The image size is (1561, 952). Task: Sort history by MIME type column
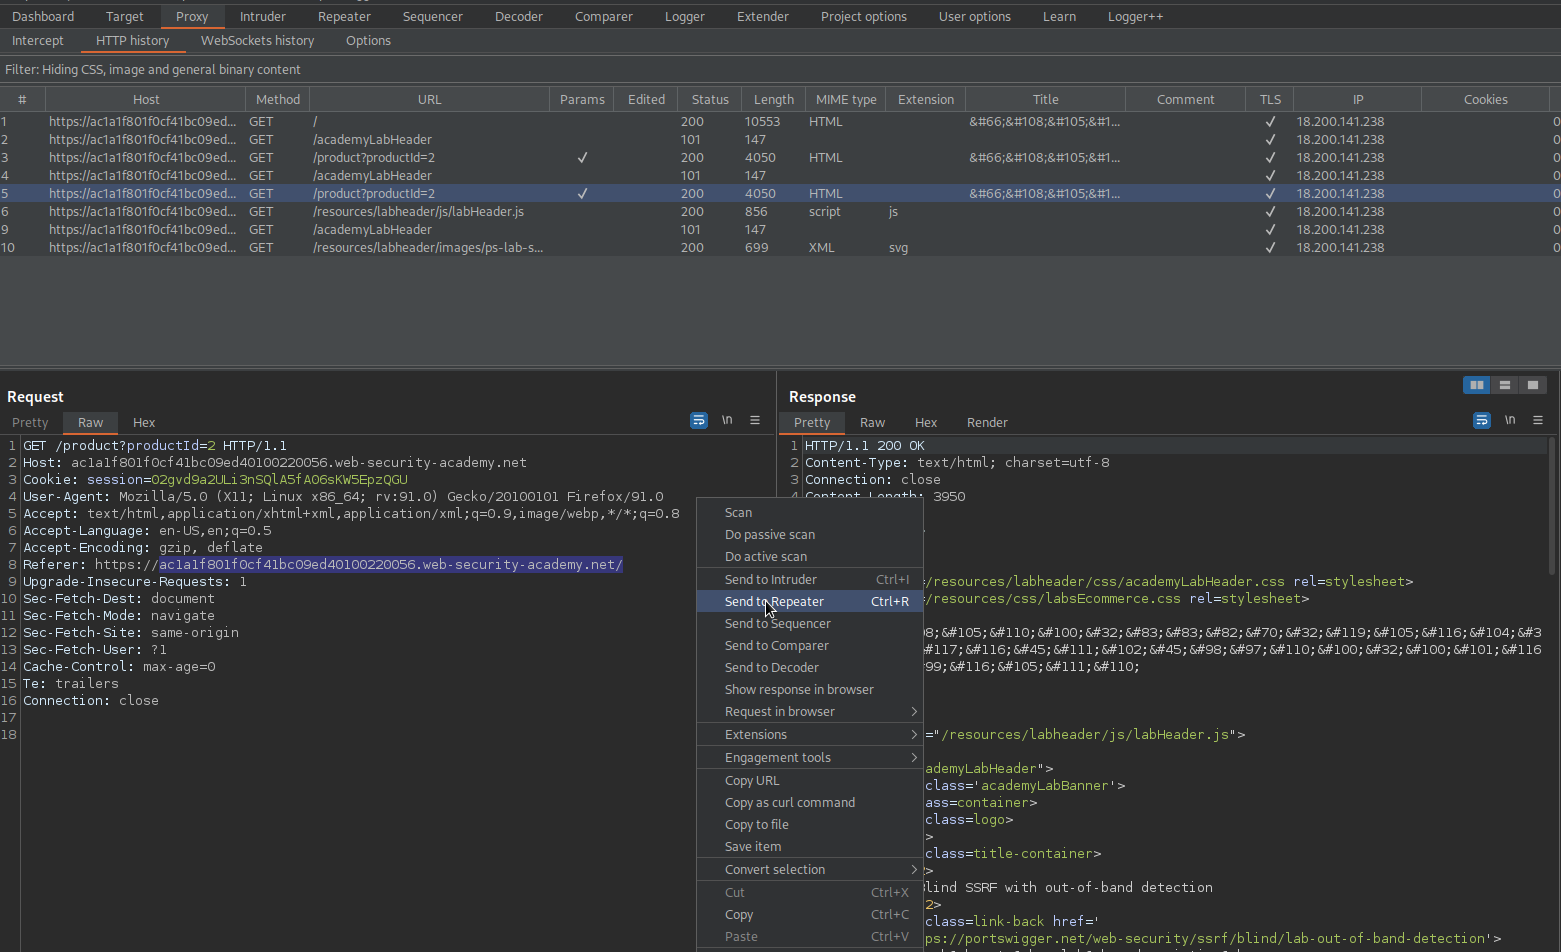[846, 100]
